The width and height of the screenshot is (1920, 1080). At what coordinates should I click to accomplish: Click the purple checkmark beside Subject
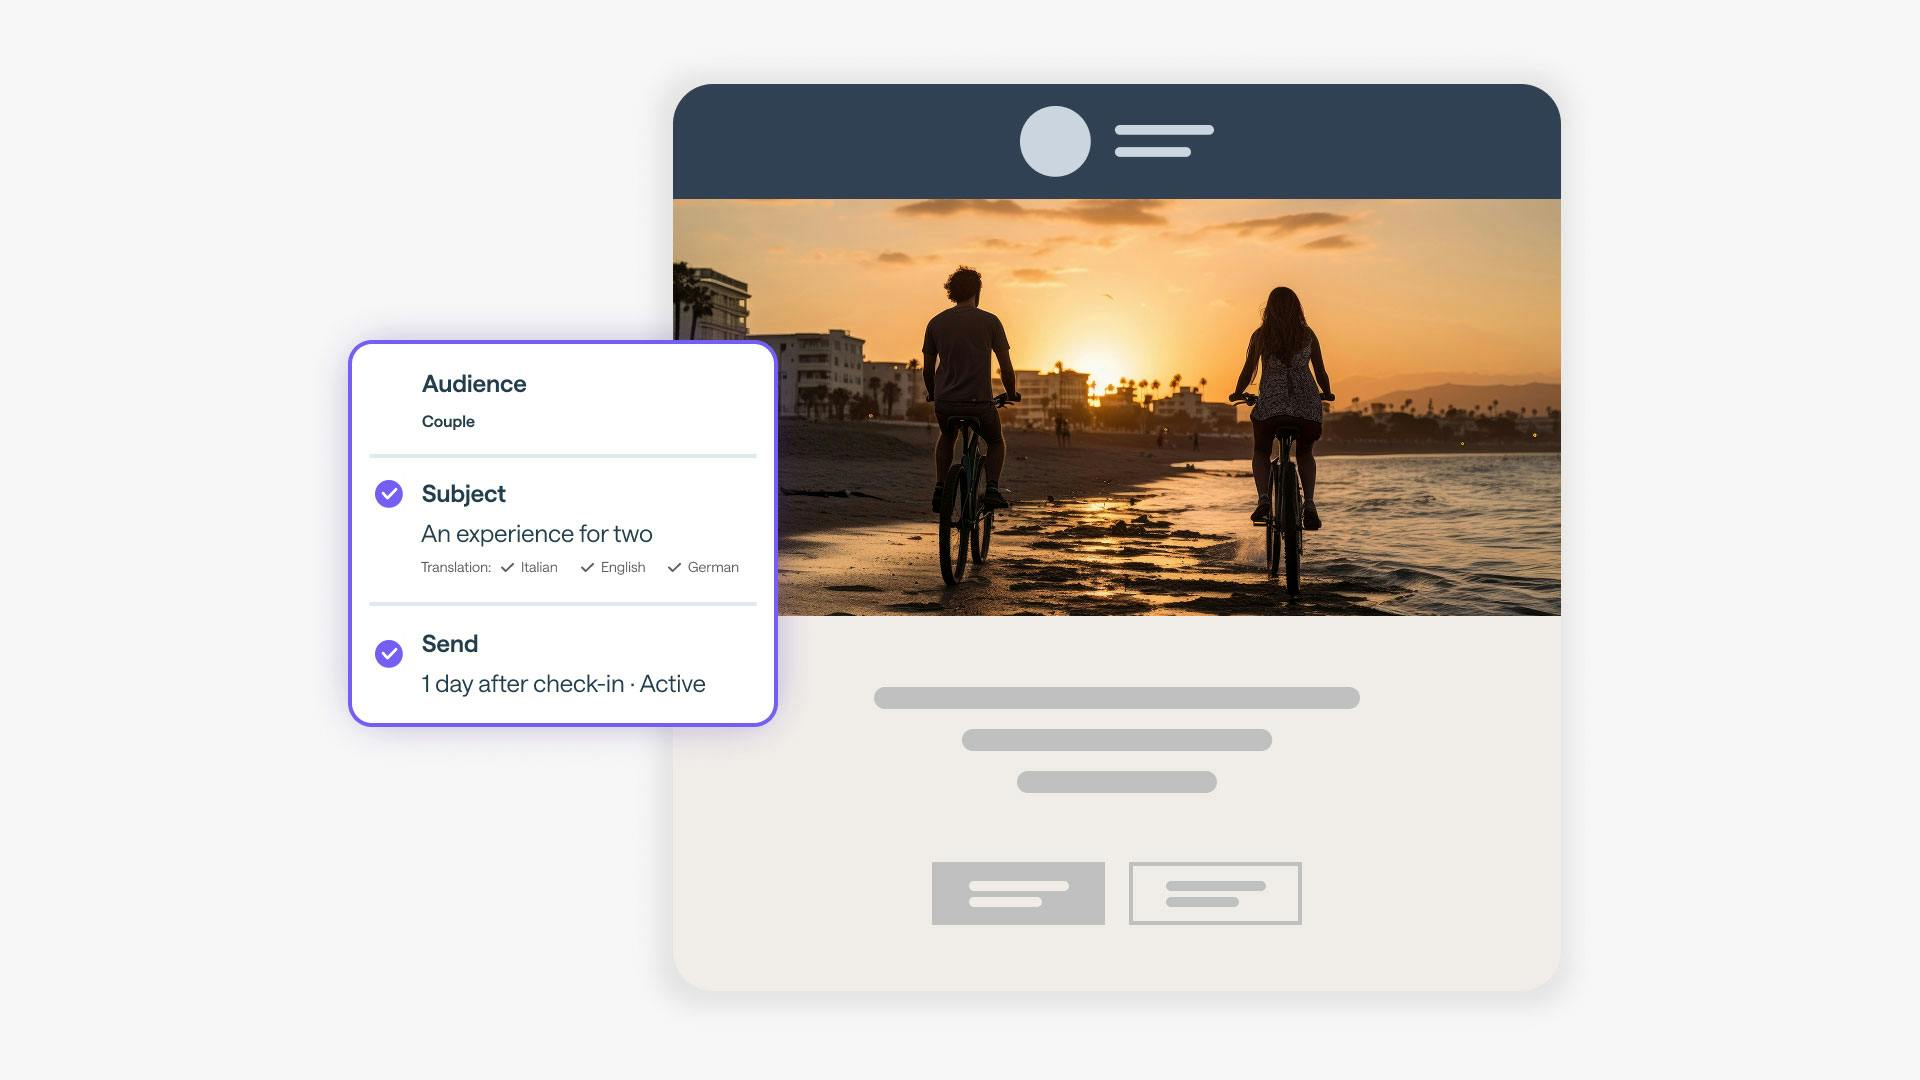(x=389, y=494)
